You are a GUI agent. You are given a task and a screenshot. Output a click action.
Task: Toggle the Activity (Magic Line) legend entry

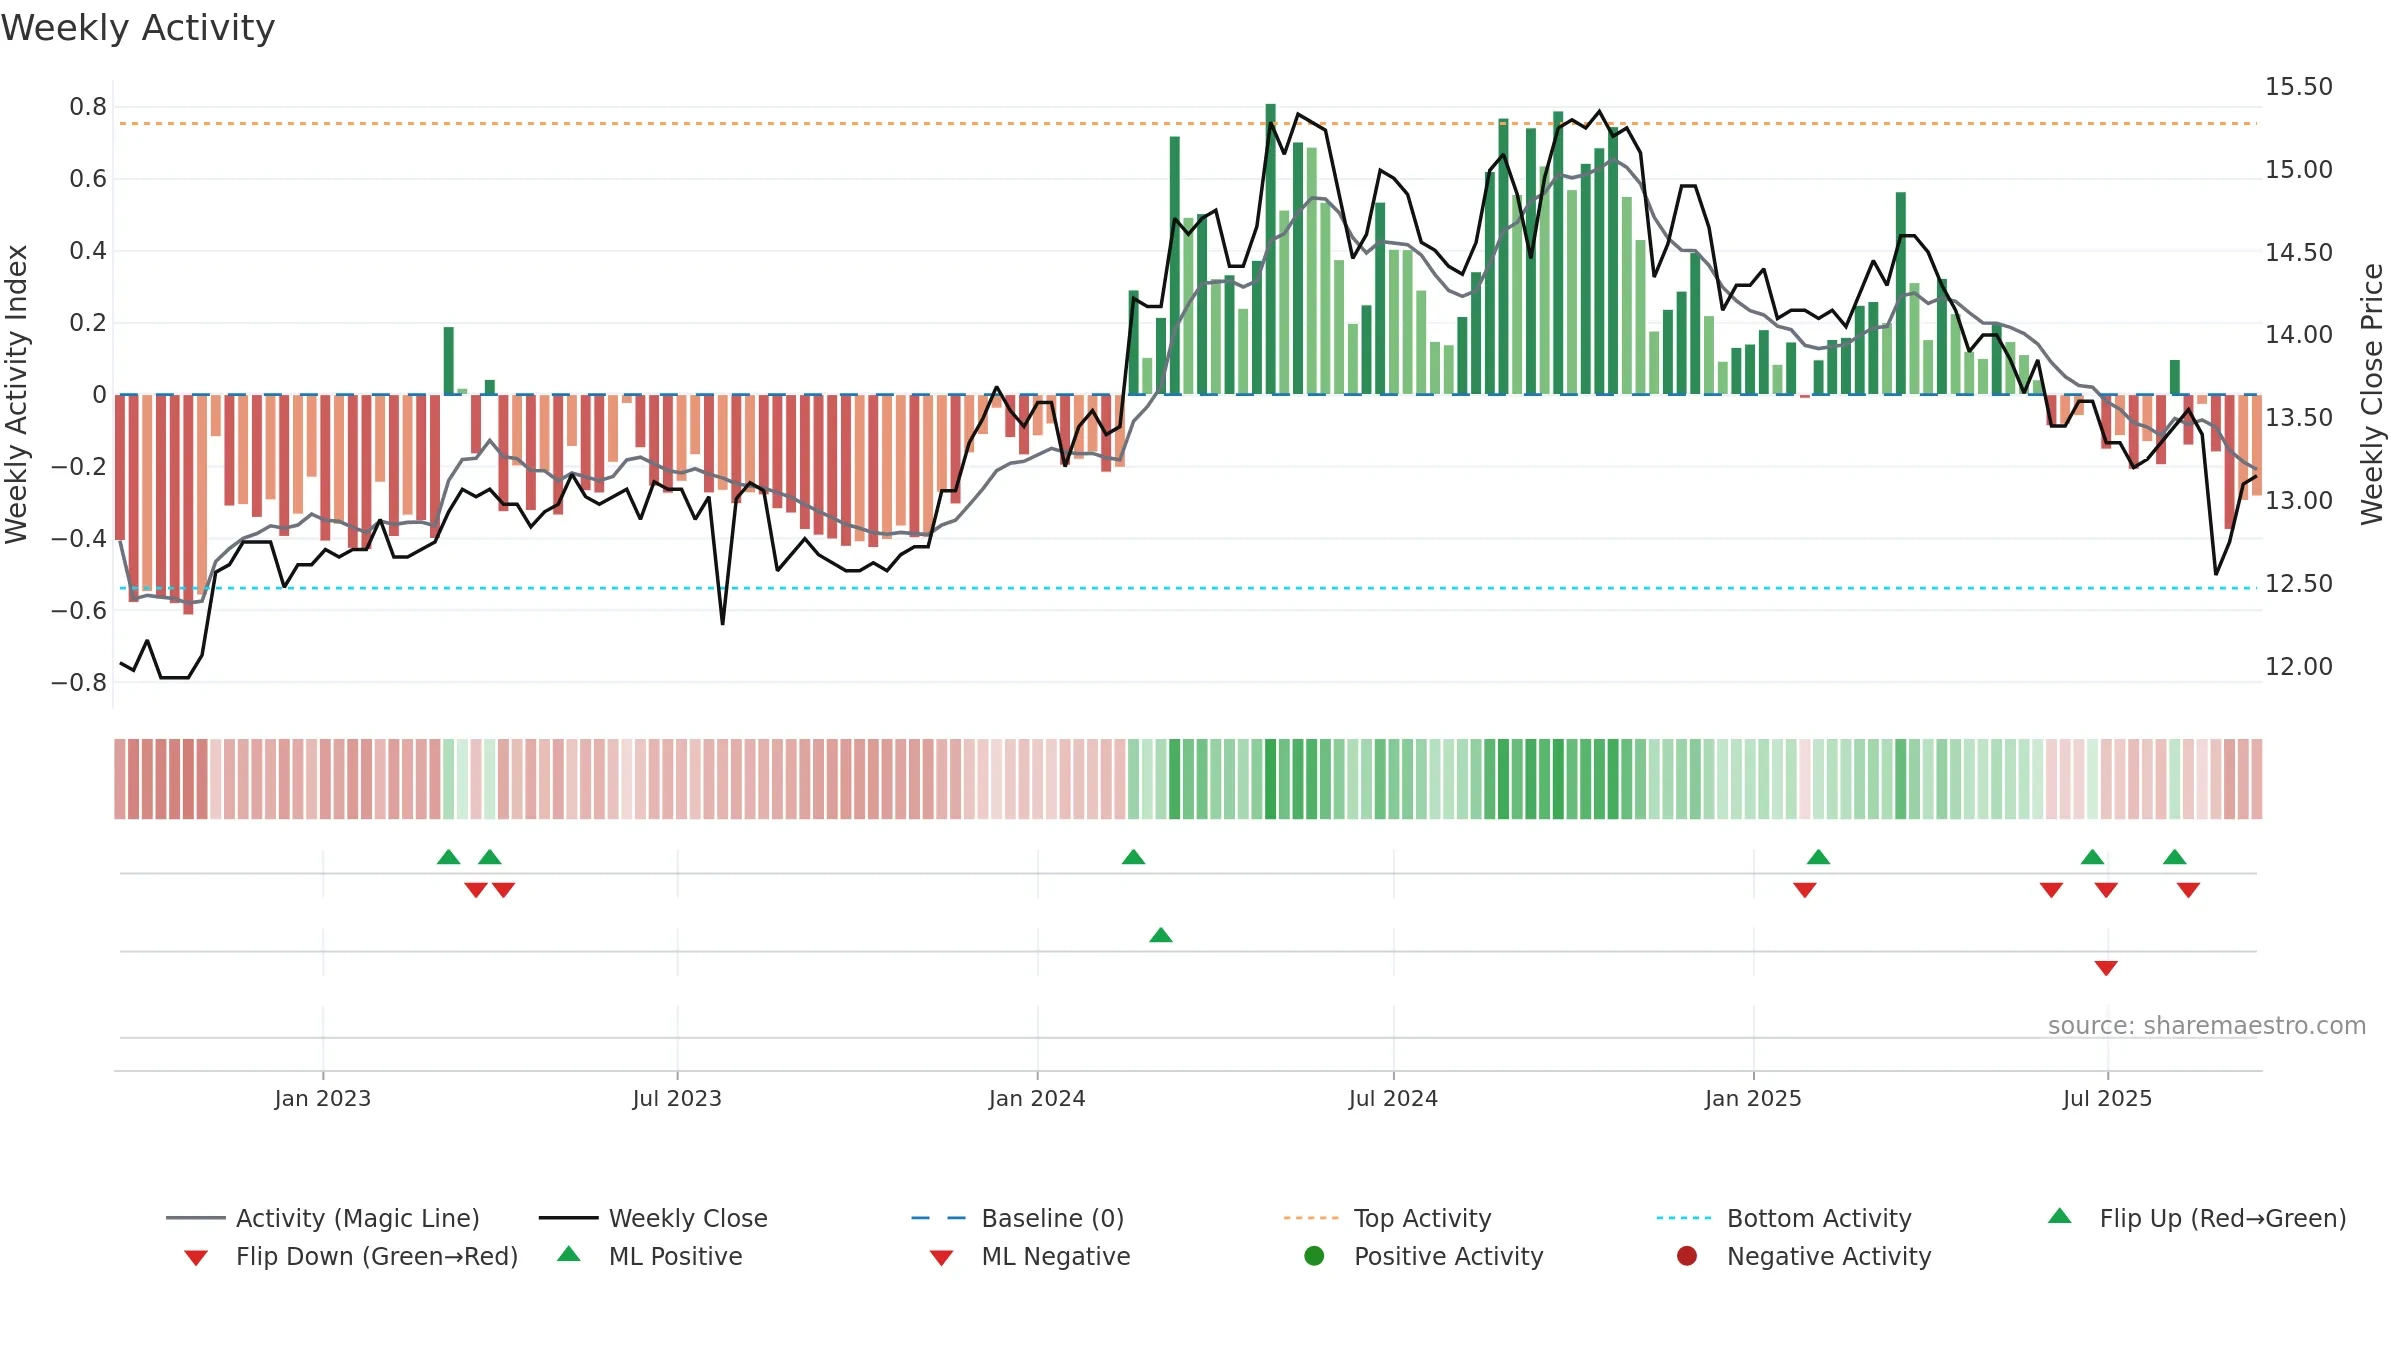pyautogui.click(x=323, y=1218)
